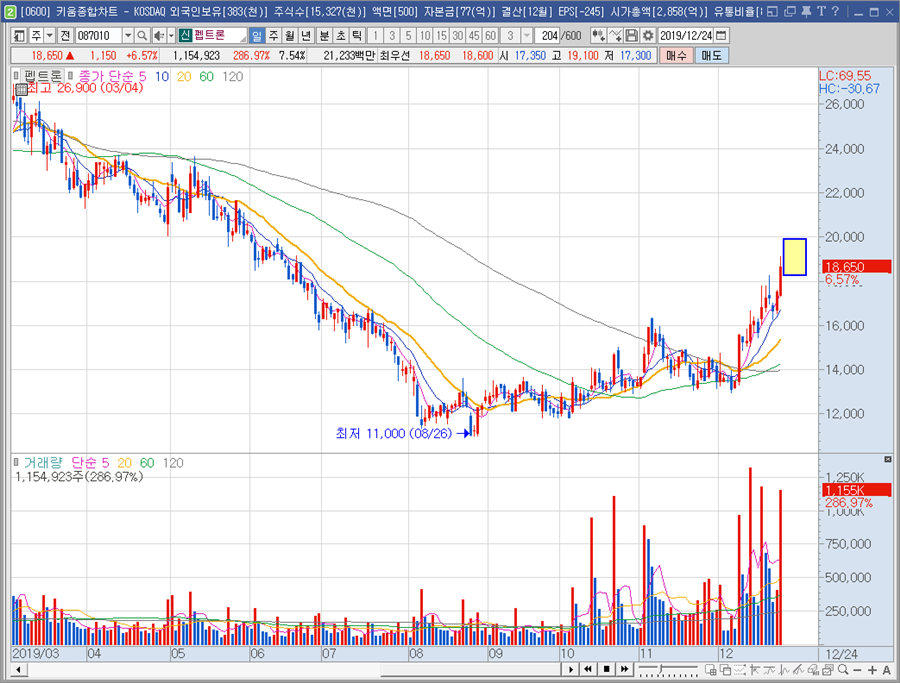Toggle the 전 button beside the stock code
The image size is (900, 683).
tap(65, 36)
